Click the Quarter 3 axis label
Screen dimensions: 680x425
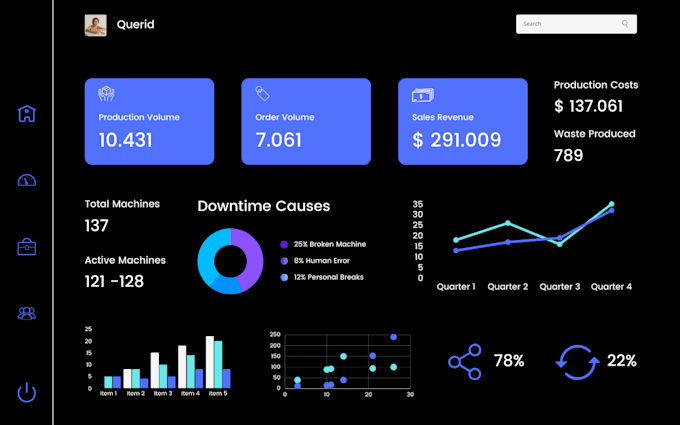[559, 287]
